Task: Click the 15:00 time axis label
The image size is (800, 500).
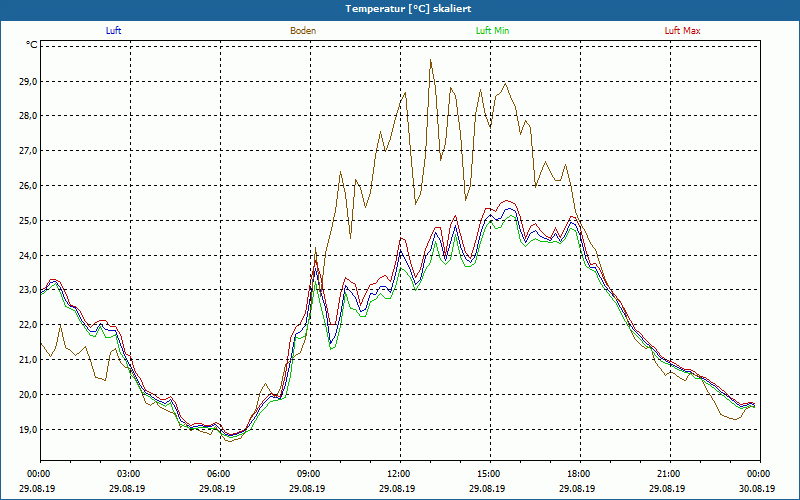Action: 491,474
